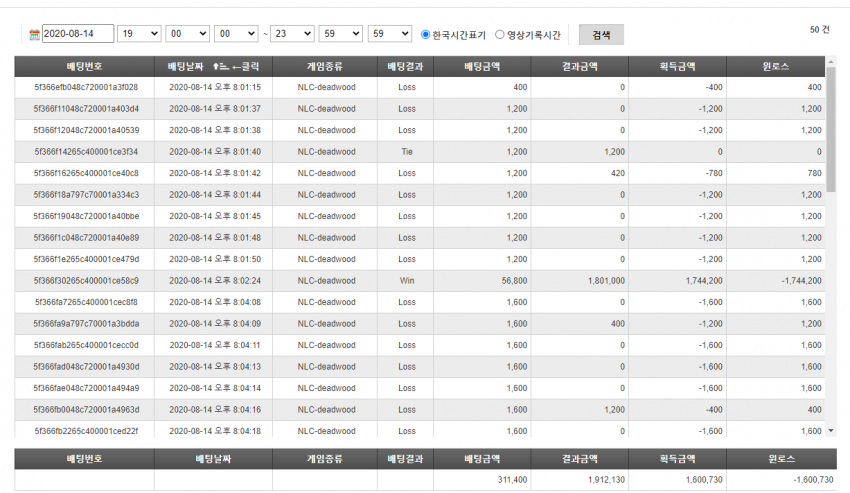Open the end minute dropdown next to 23
Image resolution: width=850 pixels, height=493 pixels.
tap(340, 34)
